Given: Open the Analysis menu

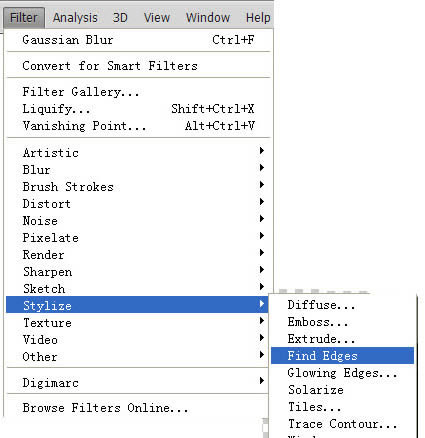Looking at the screenshot, I should (x=75, y=18).
